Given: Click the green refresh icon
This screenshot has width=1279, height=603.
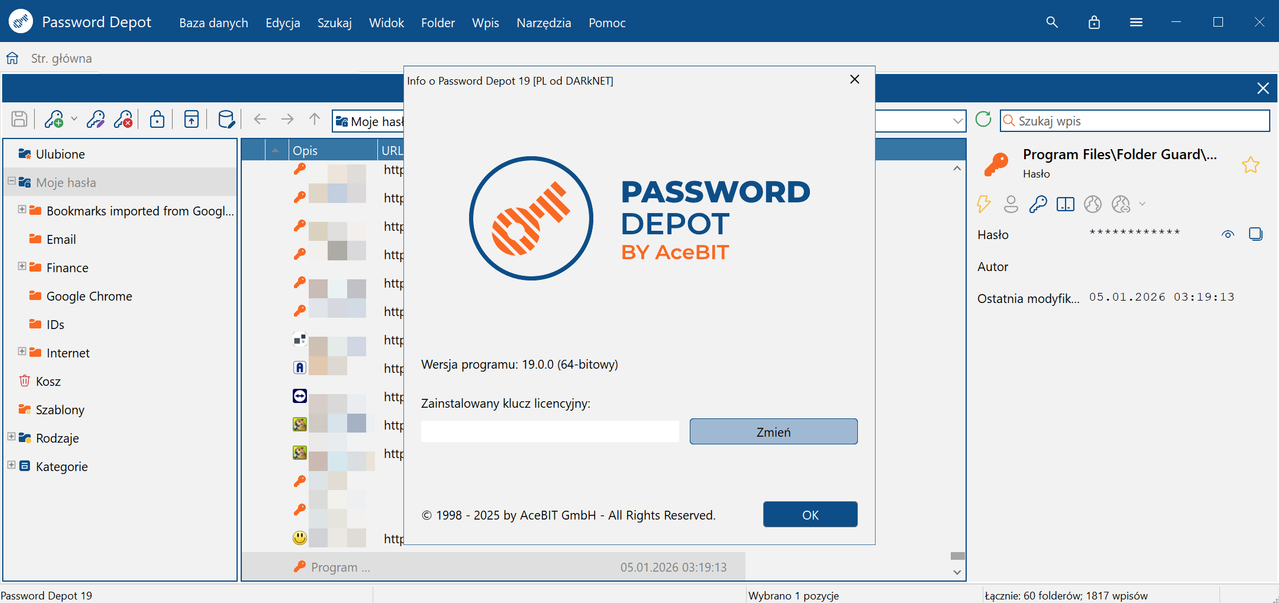Looking at the screenshot, I should pos(983,120).
